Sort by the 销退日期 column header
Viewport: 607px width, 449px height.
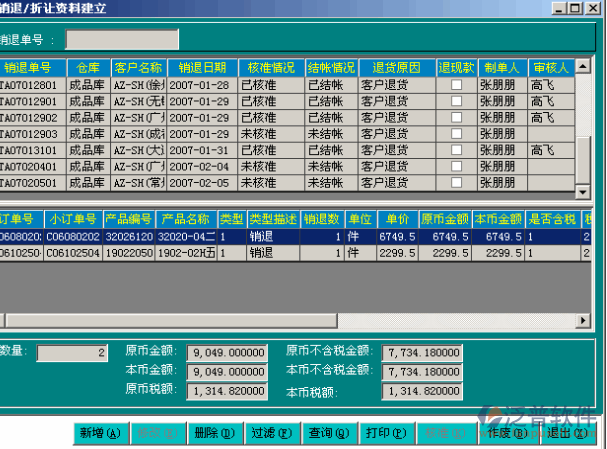coord(204,68)
